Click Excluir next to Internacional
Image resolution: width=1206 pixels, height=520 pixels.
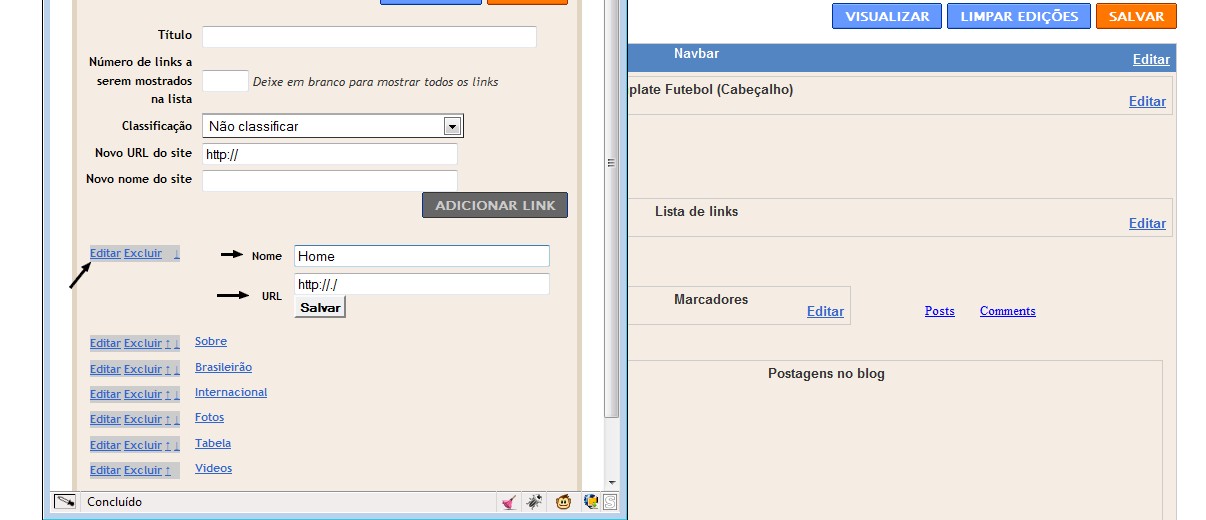pos(143,394)
